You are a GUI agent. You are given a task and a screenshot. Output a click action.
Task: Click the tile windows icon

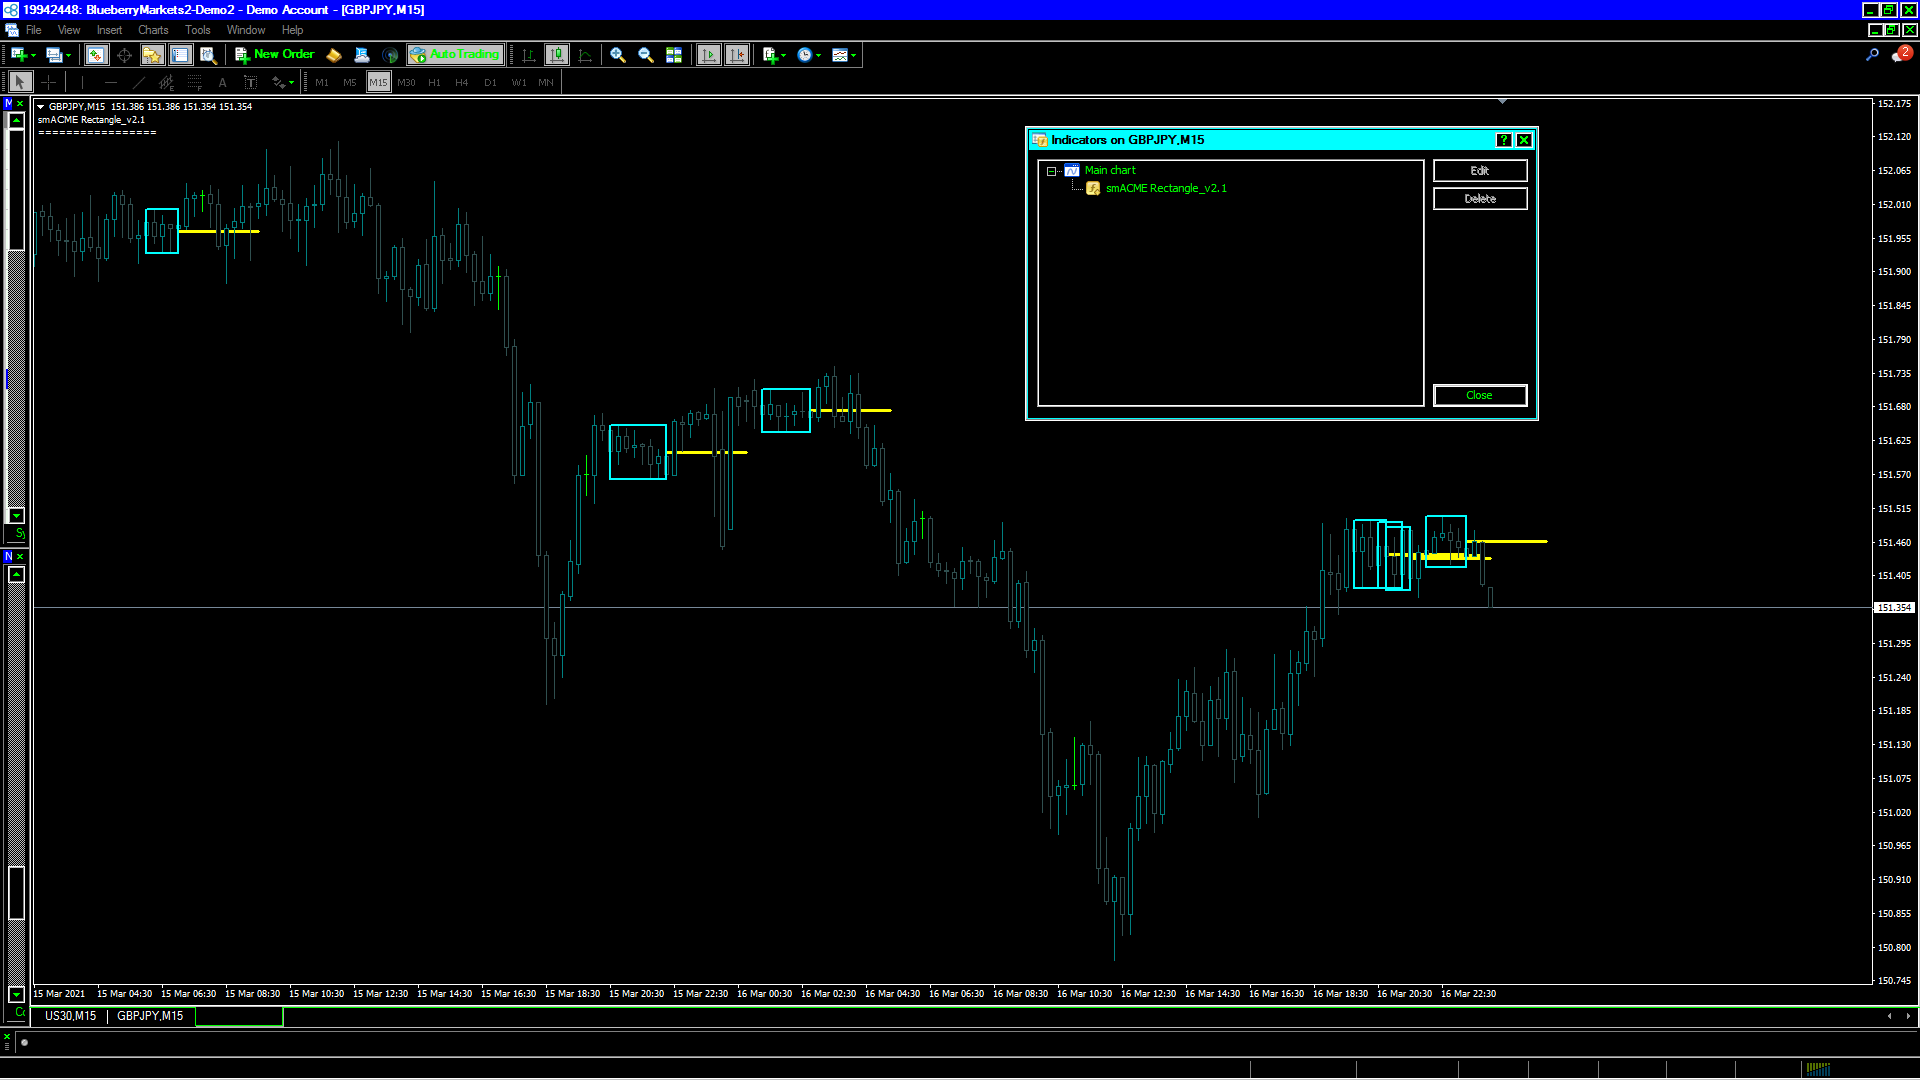[674, 55]
